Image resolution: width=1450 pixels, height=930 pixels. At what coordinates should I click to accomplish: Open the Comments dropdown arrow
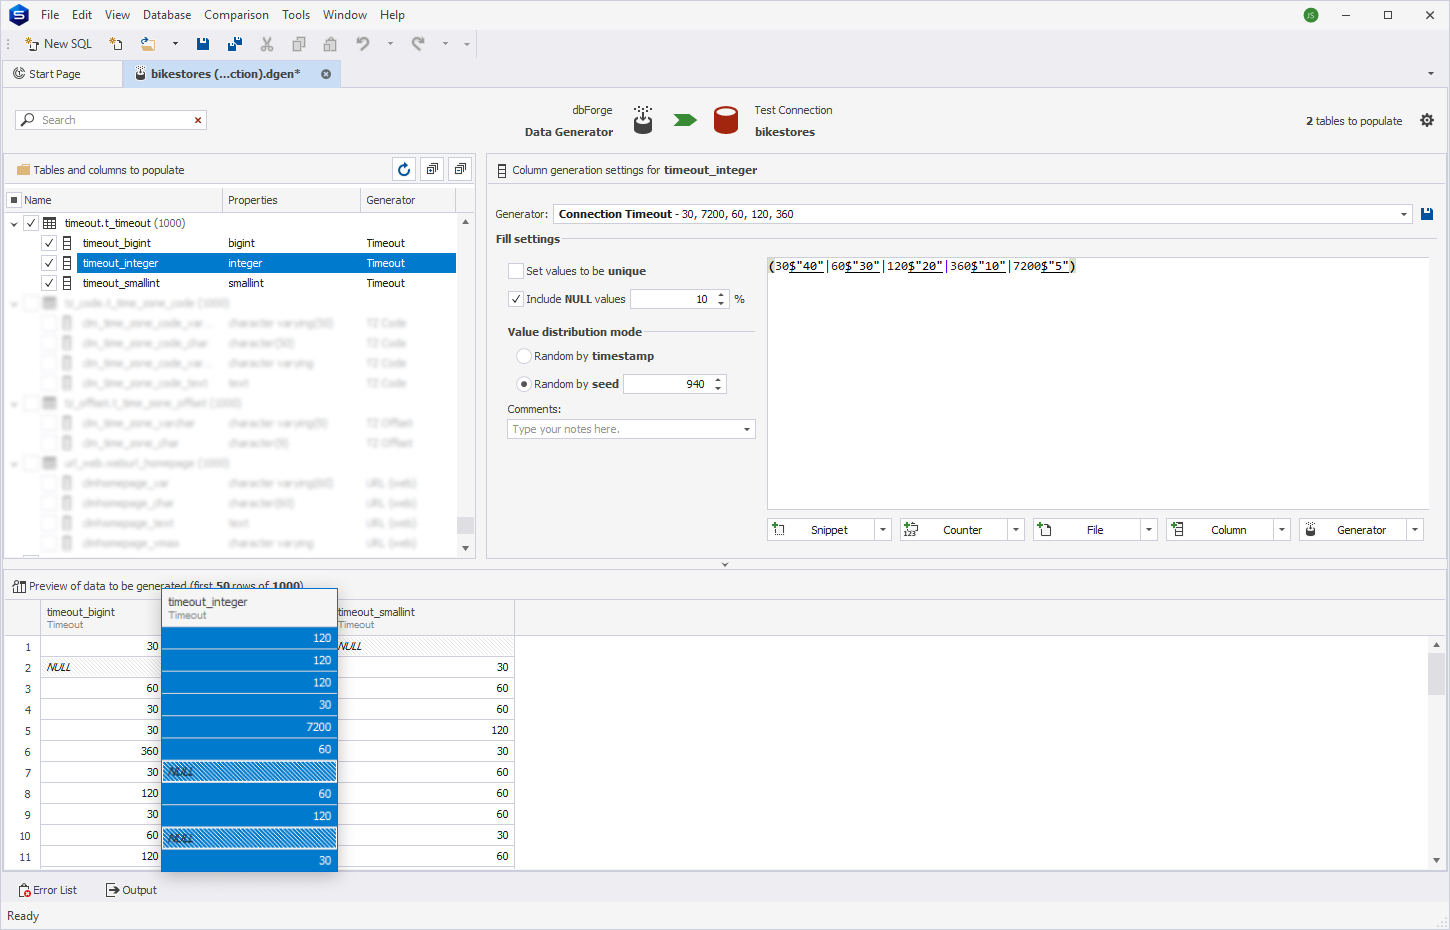tap(747, 429)
